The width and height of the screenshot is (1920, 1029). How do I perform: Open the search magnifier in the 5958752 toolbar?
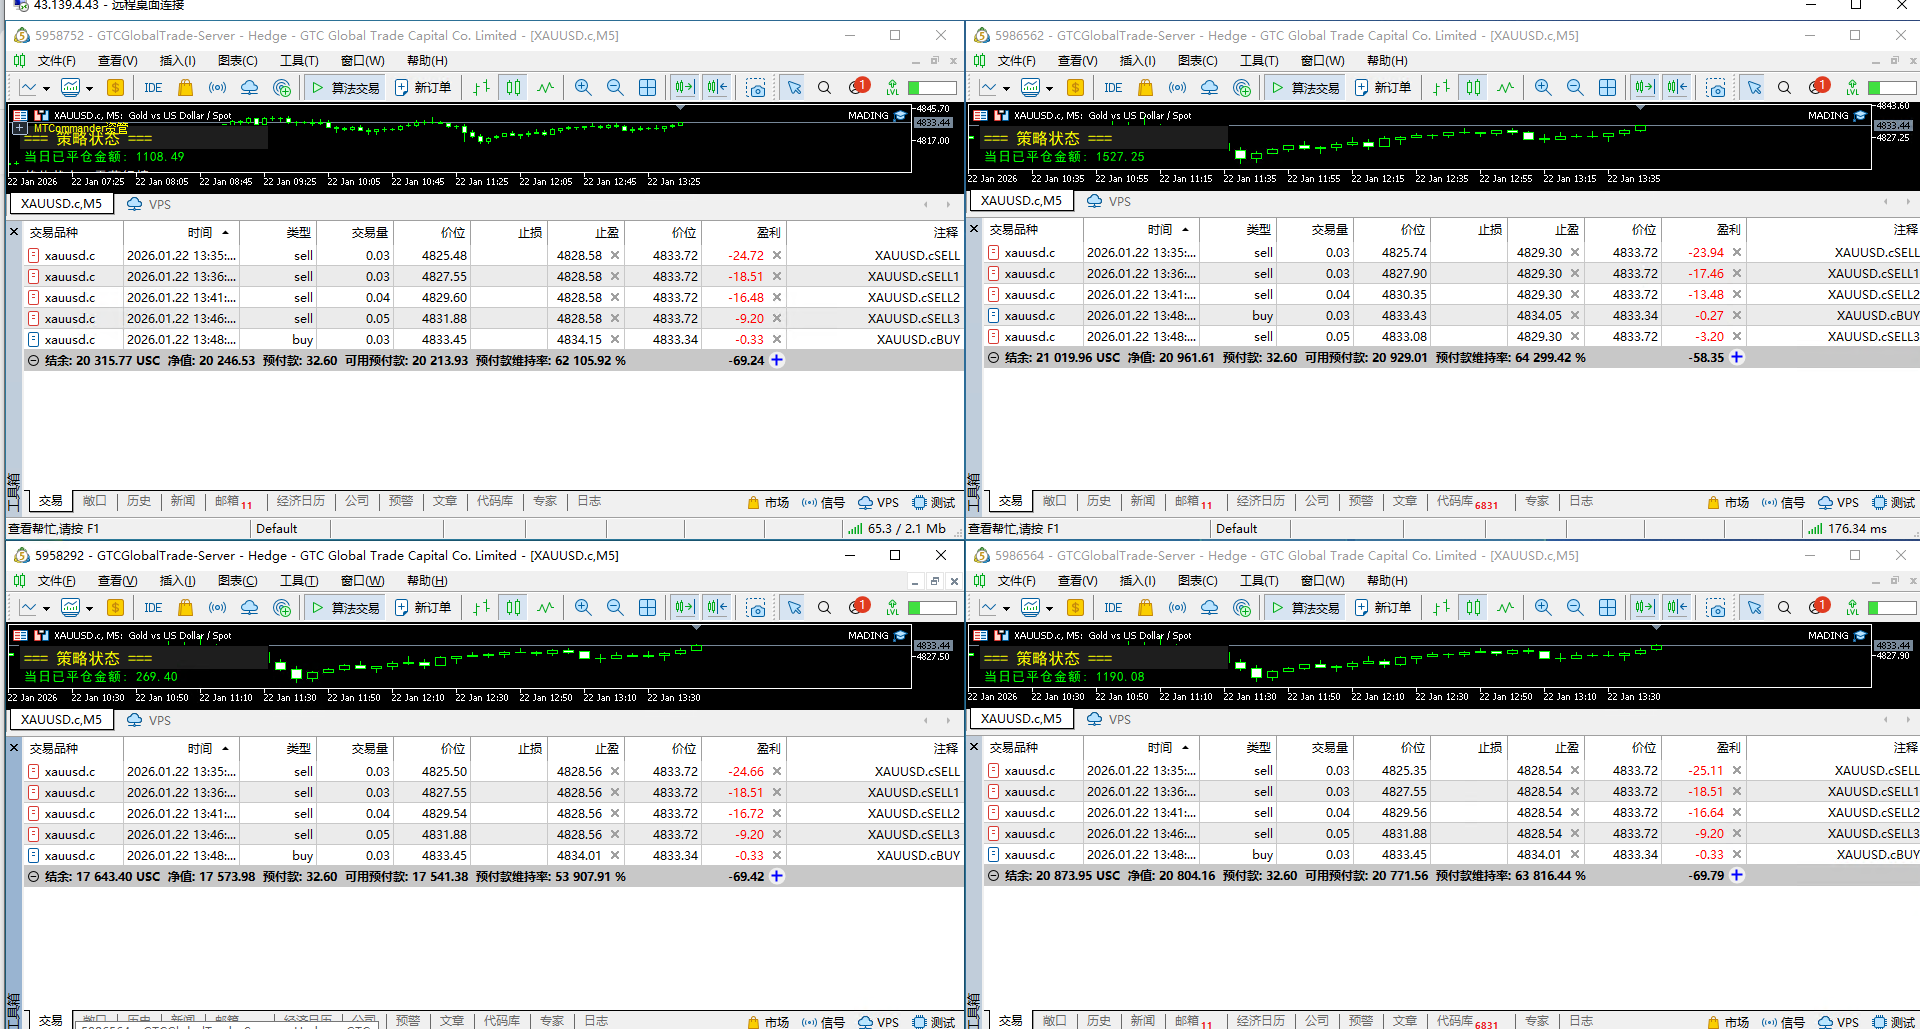pyautogui.click(x=824, y=88)
